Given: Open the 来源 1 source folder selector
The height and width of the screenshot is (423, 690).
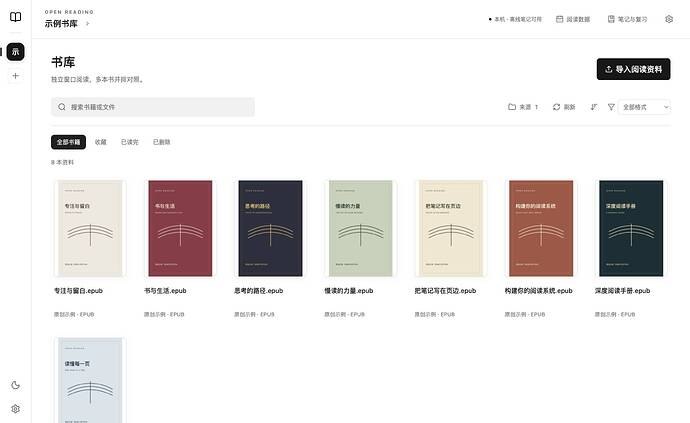Looking at the screenshot, I should coord(523,107).
